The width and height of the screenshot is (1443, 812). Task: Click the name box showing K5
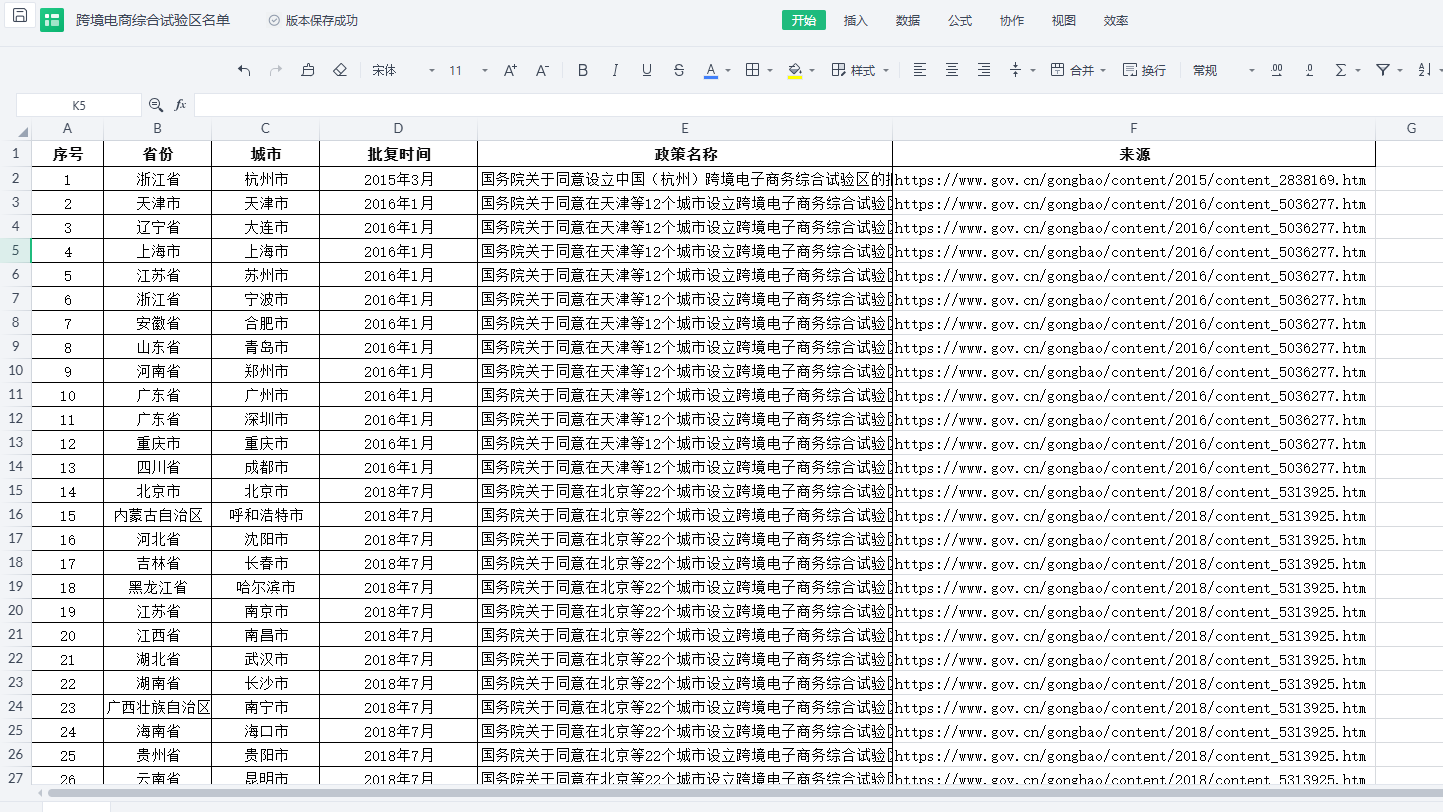[79, 105]
